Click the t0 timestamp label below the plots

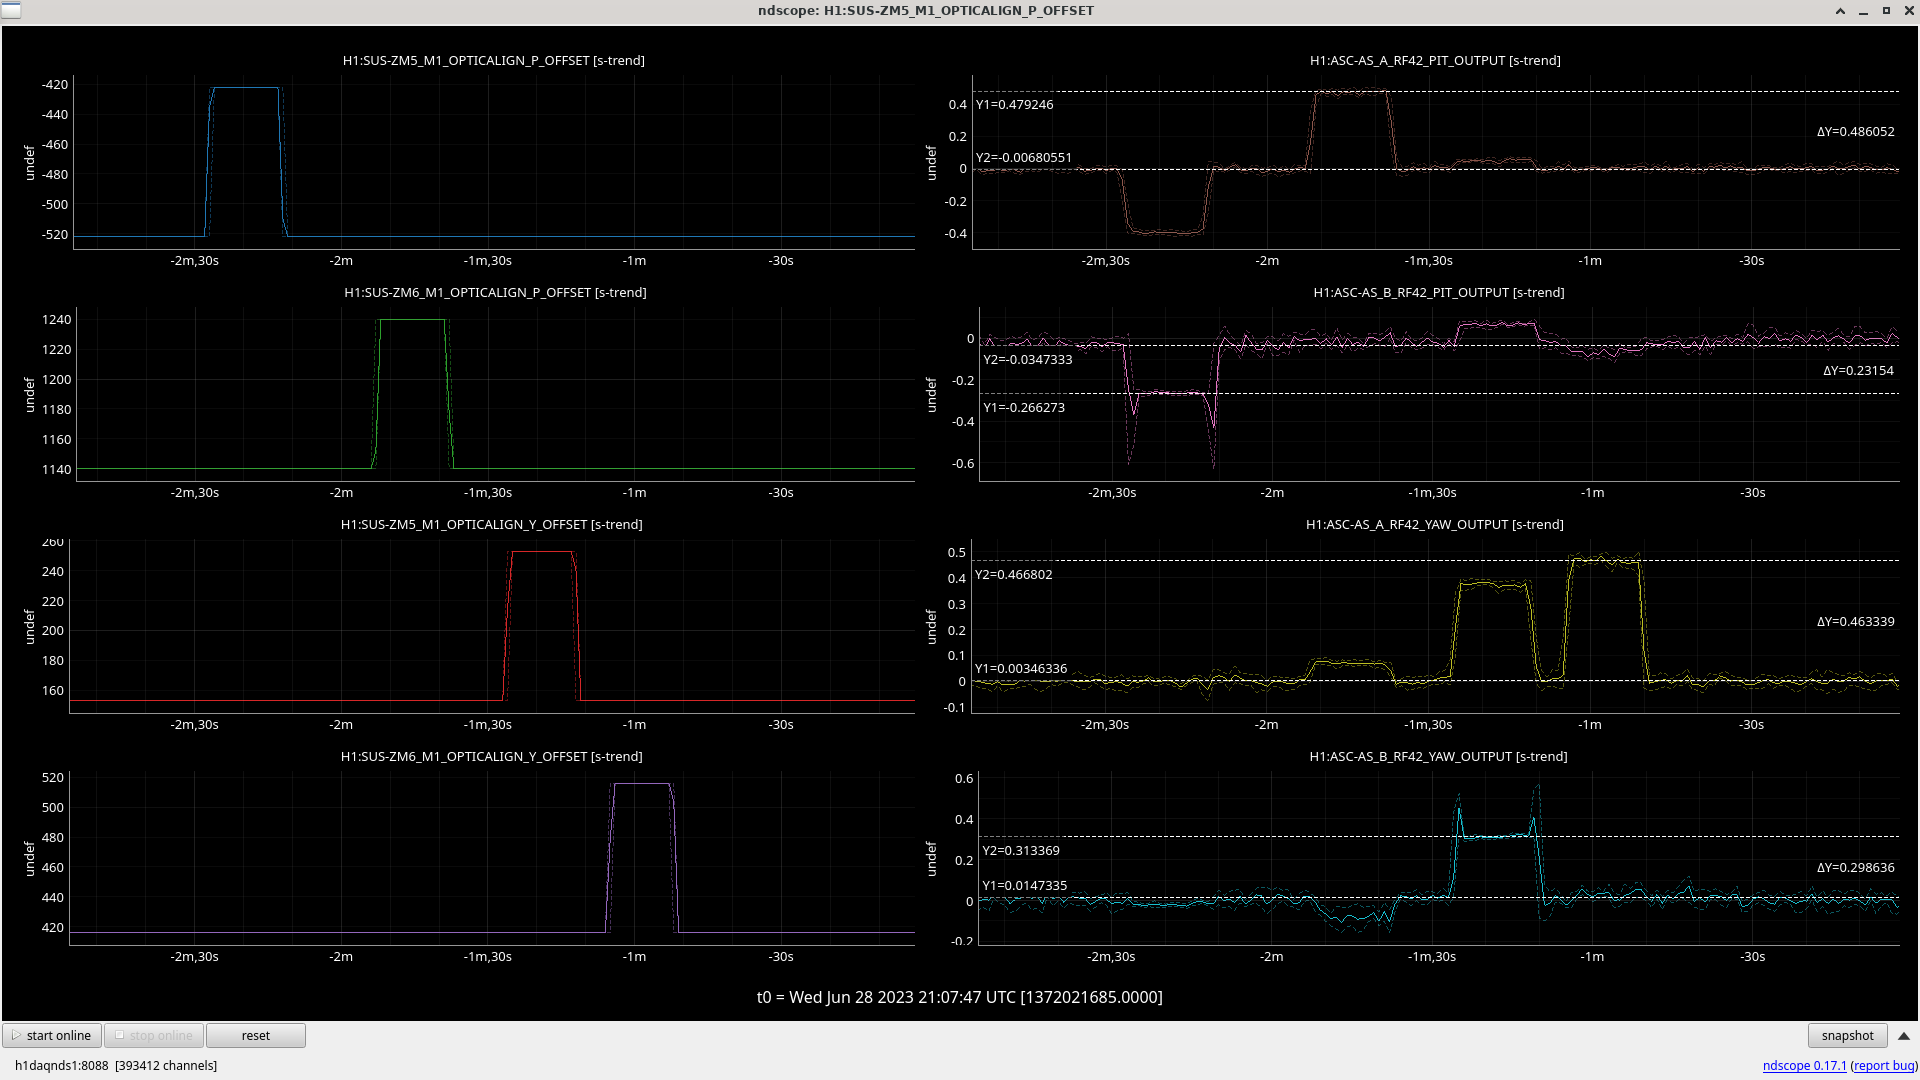959,997
